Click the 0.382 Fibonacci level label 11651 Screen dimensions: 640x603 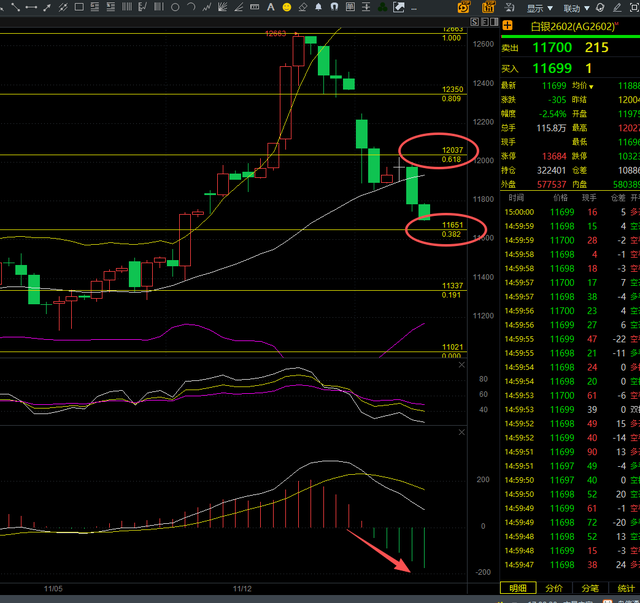pyautogui.click(x=452, y=225)
